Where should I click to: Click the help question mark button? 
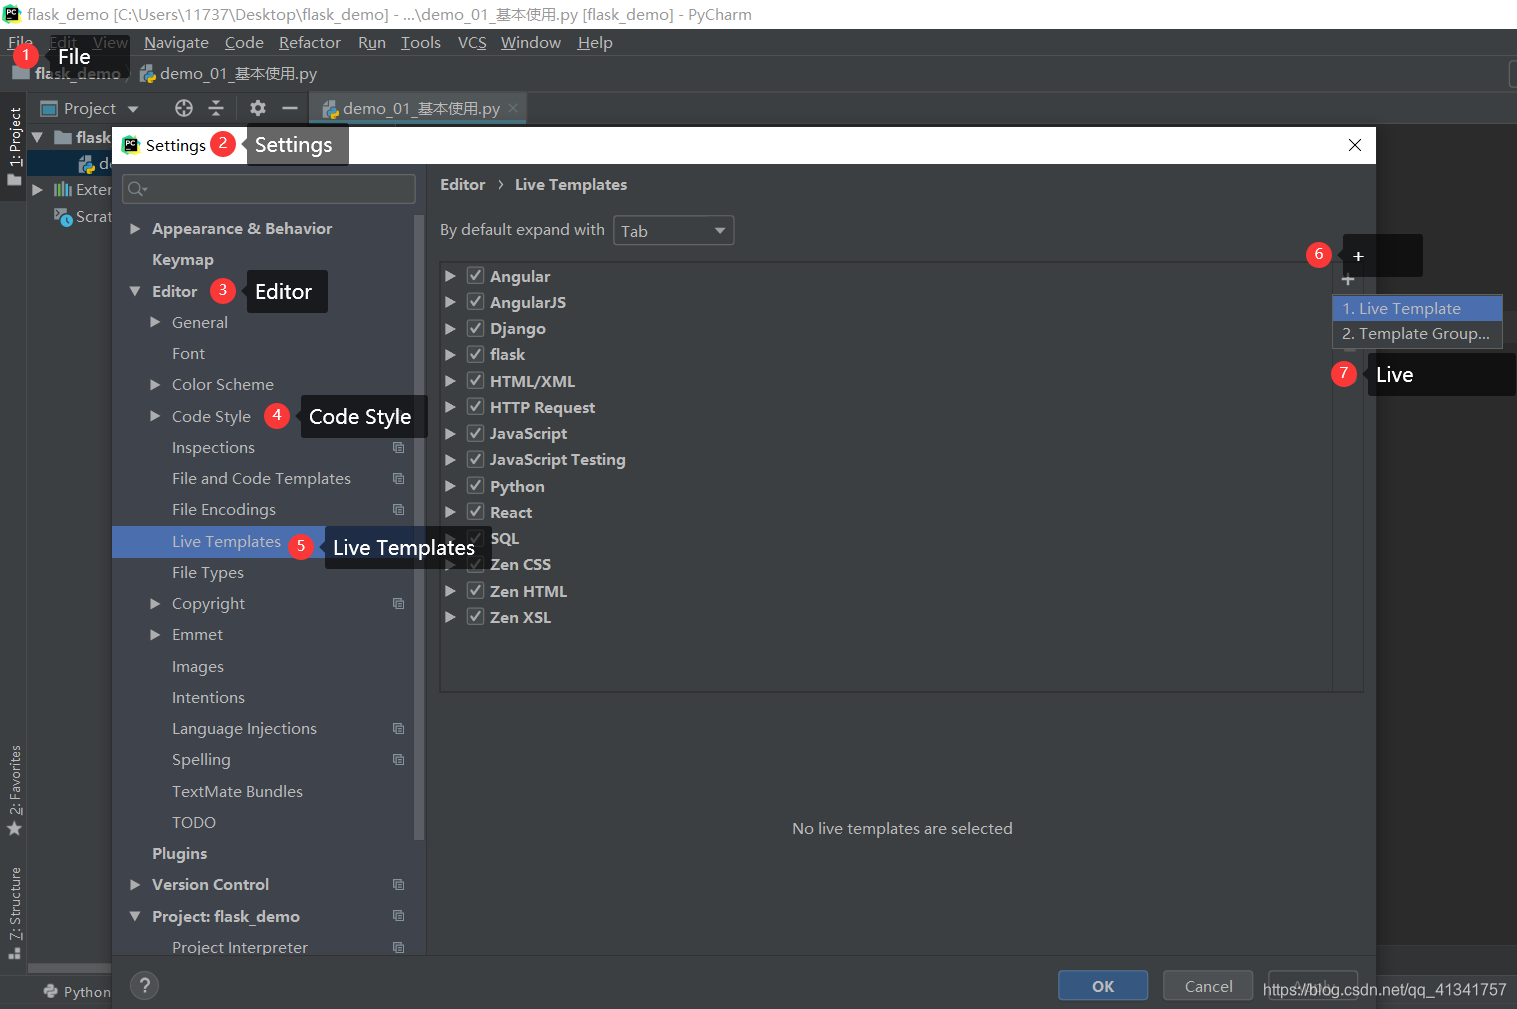145,985
